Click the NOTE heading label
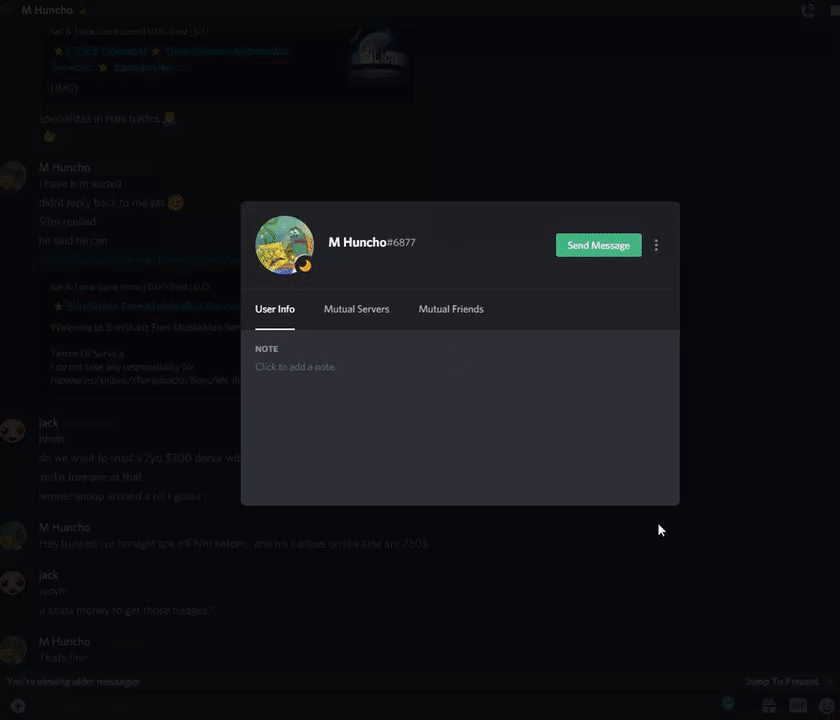Viewport: 840px width, 720px height. point(266,349)
